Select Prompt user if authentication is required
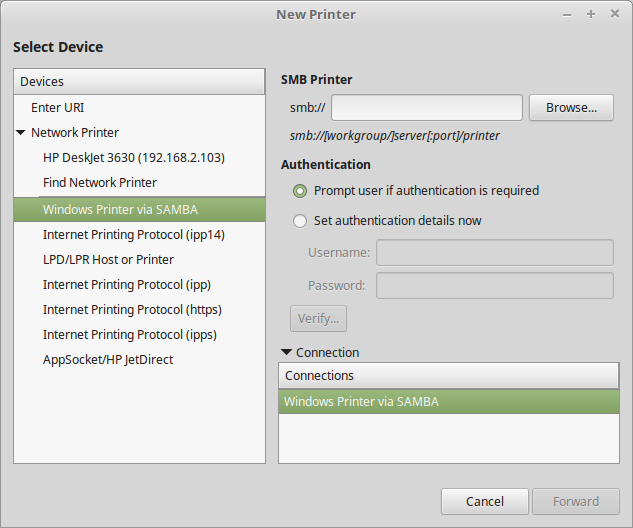This screenshot has width=633, height=528. point(300,191)
